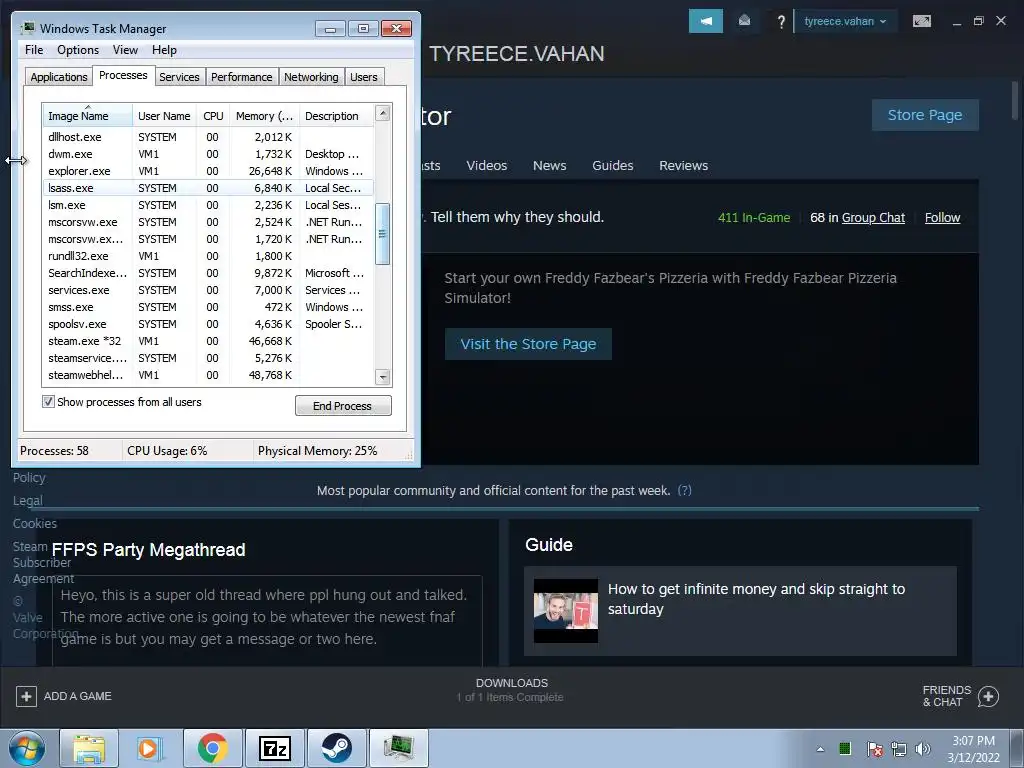Select the dwm.exe process row
Image resolution: width=1024 pixels, height=768 pixels.
tap(208, 154)
